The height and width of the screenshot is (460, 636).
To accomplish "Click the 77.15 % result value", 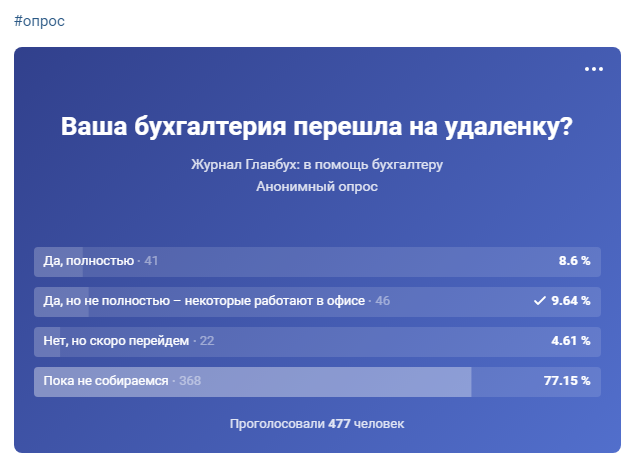I will tap(568, 381).
